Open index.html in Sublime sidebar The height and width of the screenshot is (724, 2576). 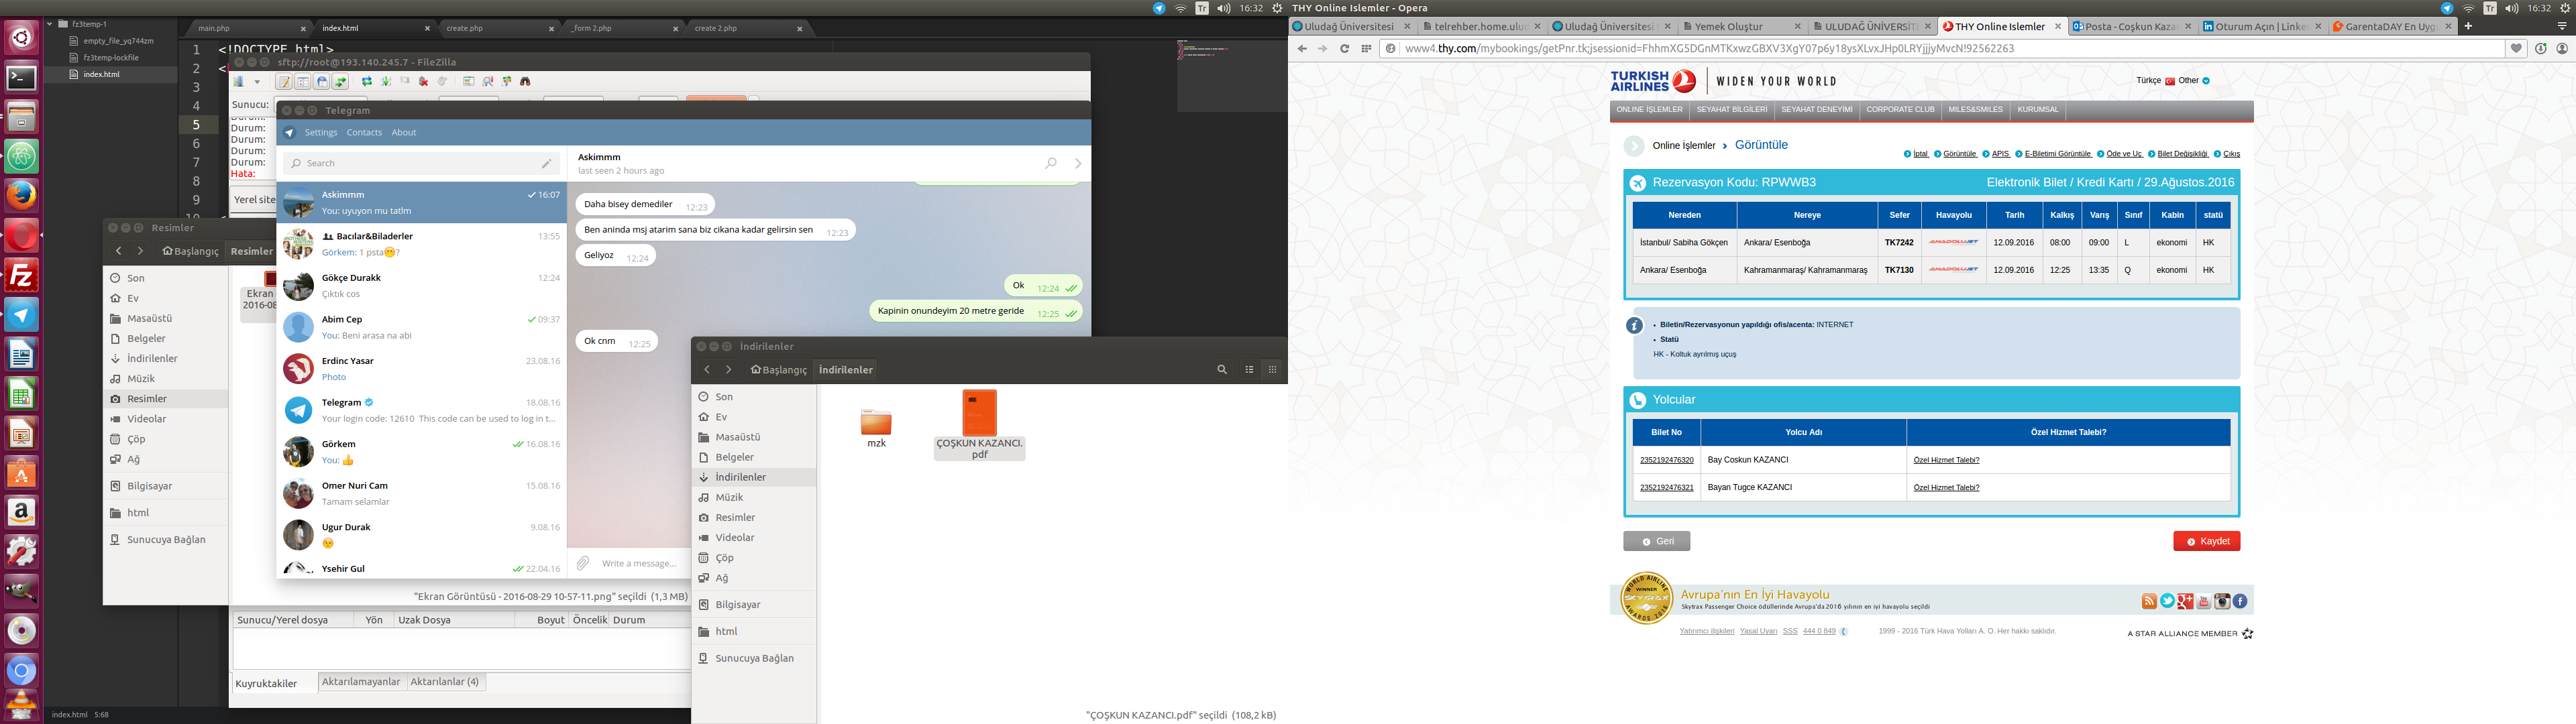point(101,74)
